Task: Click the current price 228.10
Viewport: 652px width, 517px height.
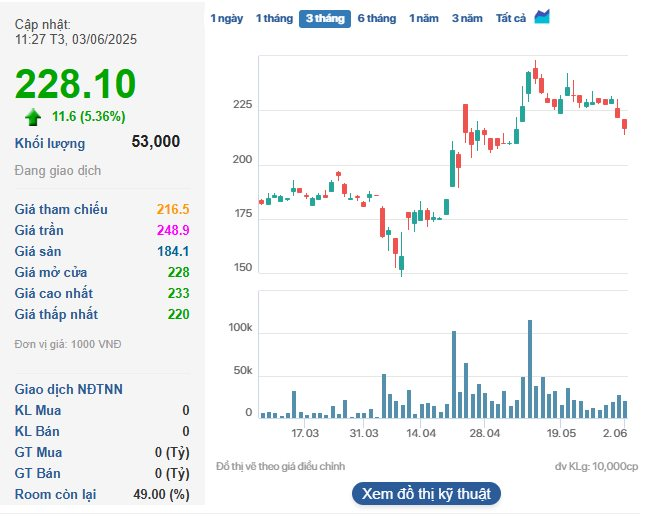Action: [x=75, y=84]
